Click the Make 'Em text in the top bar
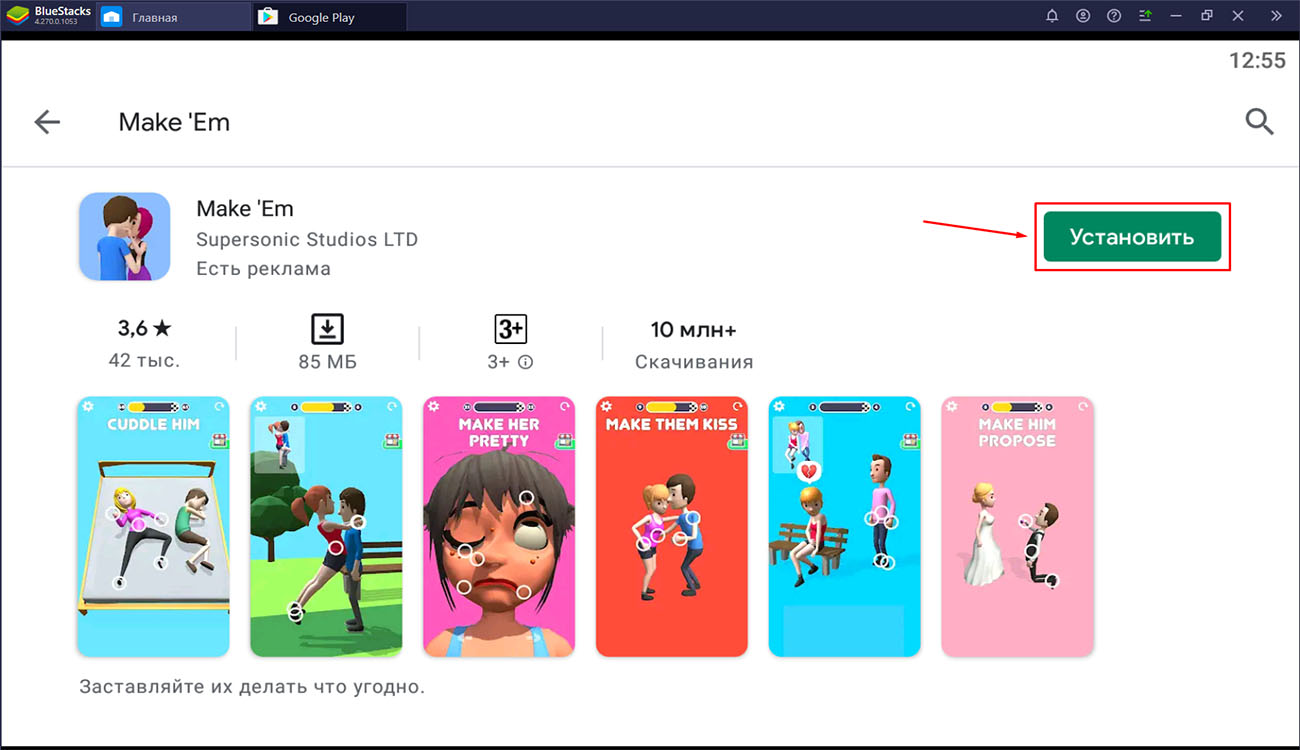1300x750 pixels. click(x=174, y=122)
